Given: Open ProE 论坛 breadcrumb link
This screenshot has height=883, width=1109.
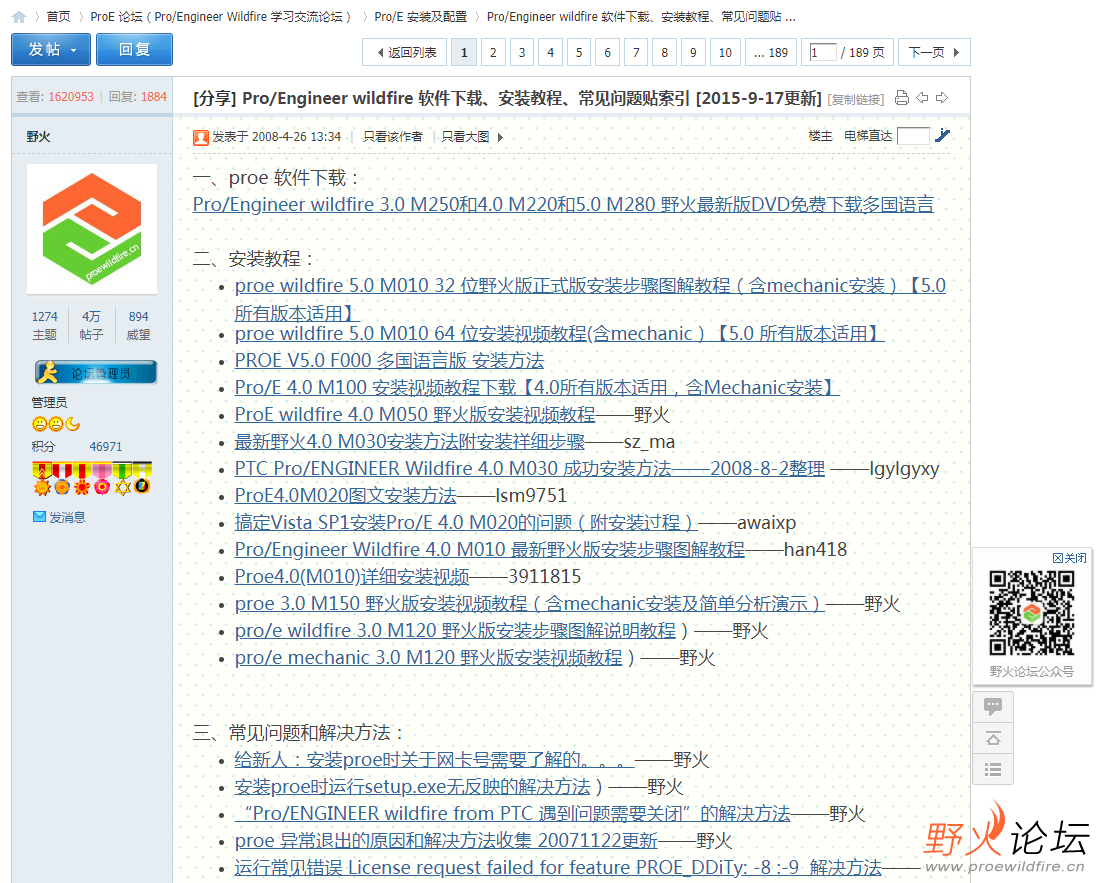Looking at the screenshot, I should click(220, 16).
